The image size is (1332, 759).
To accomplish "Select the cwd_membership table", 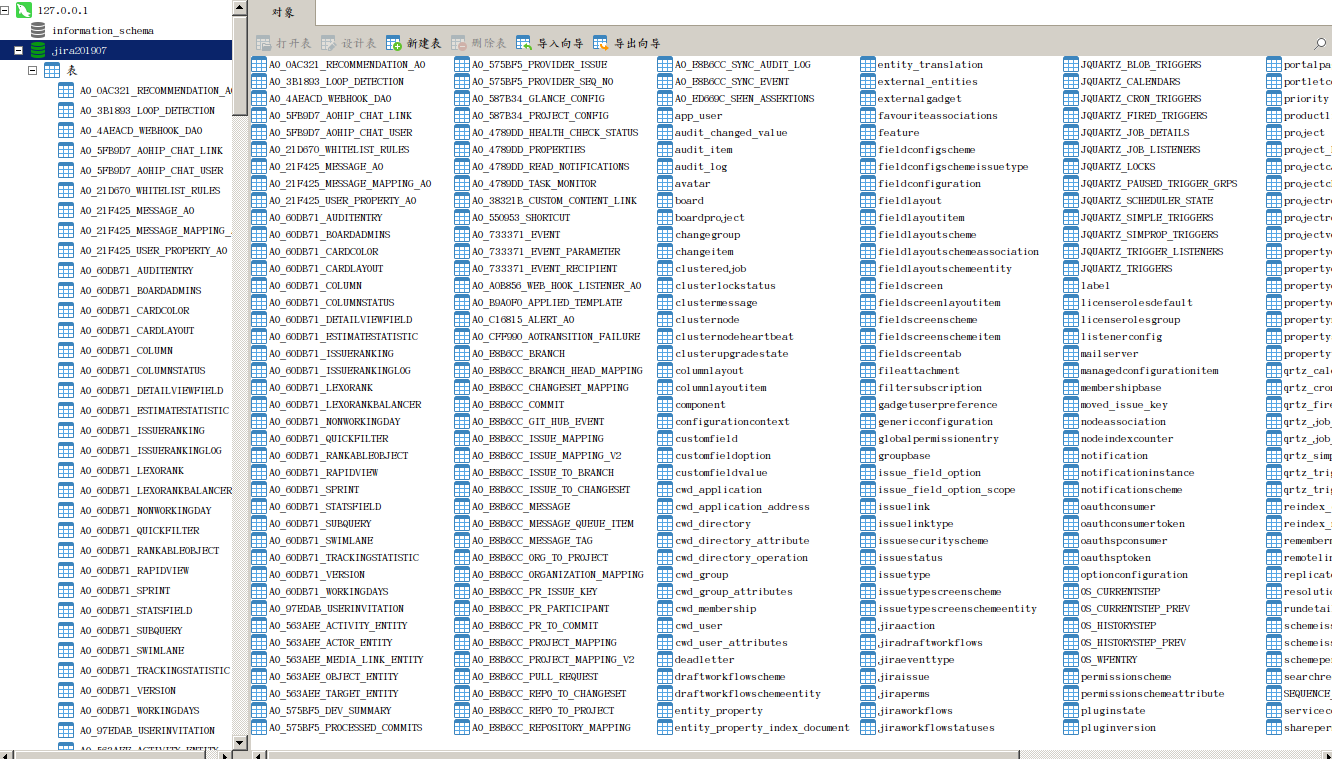I will click(x=716, y=609).
